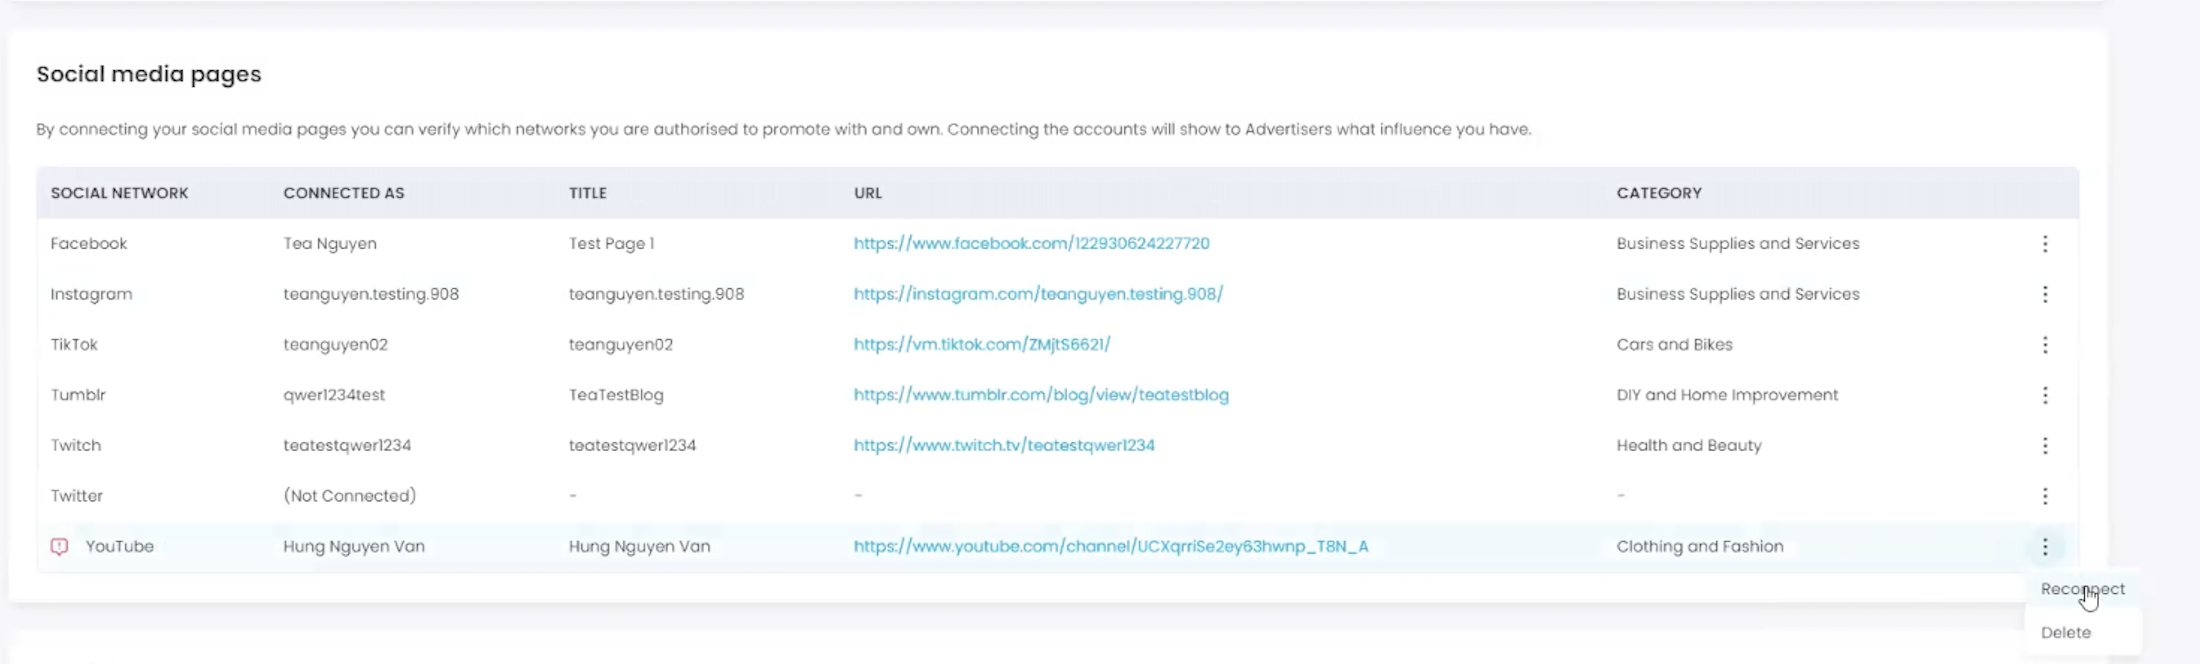The height and width of the screenshot is (664, 2200).
Task: Open the TikTok row's three-dot menu
Action: click(2045, 345)
